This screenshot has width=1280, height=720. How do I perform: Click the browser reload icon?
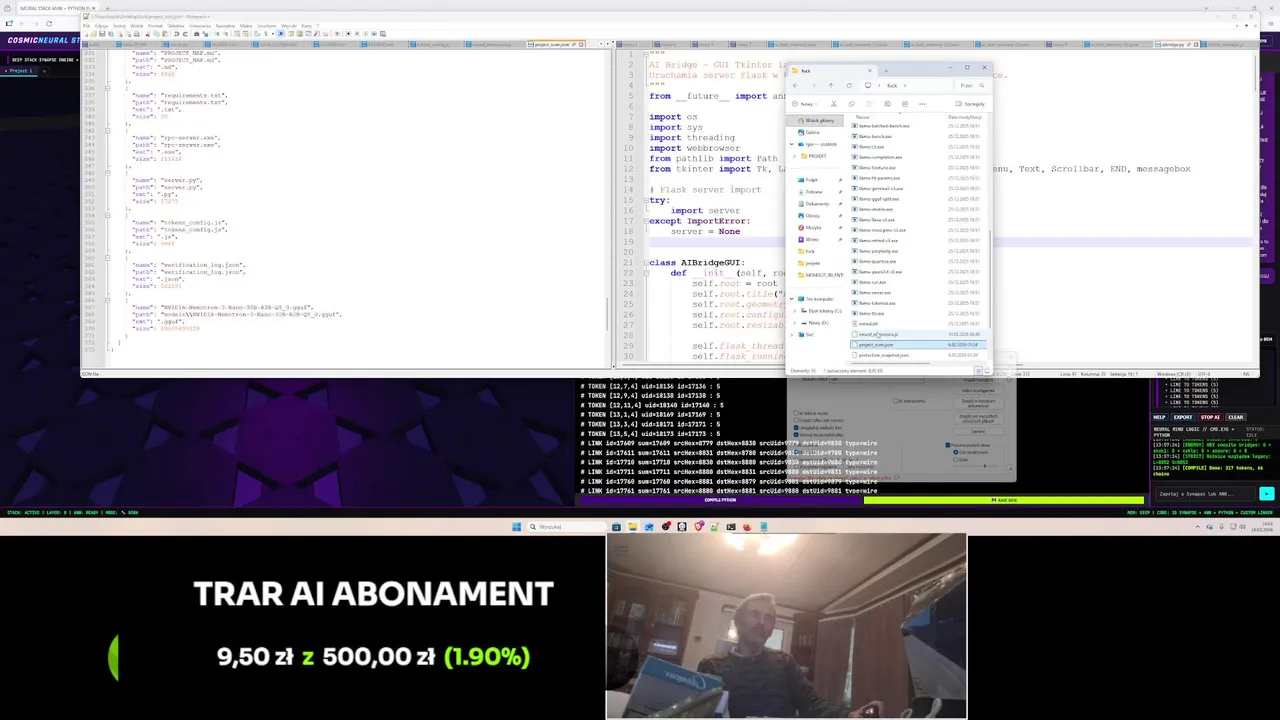pyautogui.click(x=49, y=24)
